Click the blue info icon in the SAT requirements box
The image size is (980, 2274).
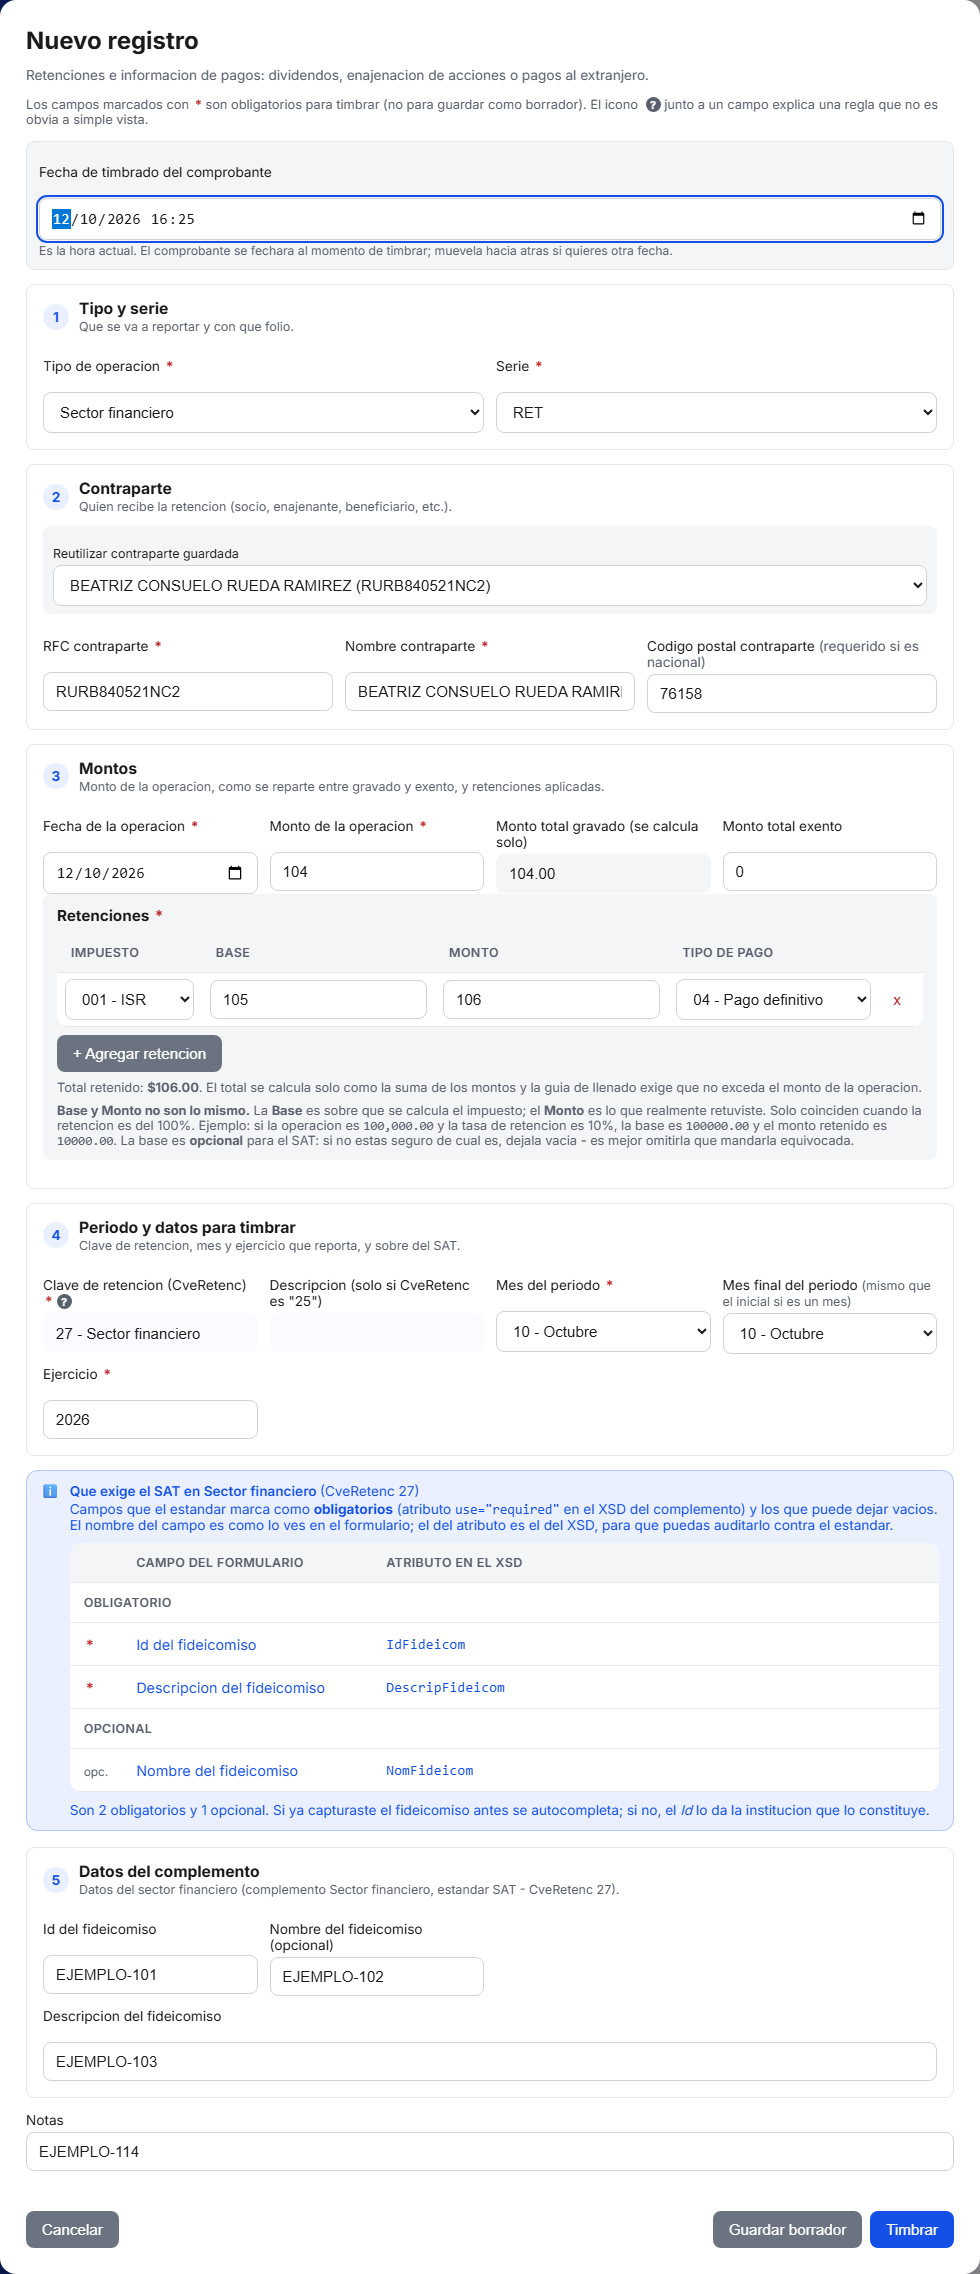pyautogui.click(x=50, y=1491)
